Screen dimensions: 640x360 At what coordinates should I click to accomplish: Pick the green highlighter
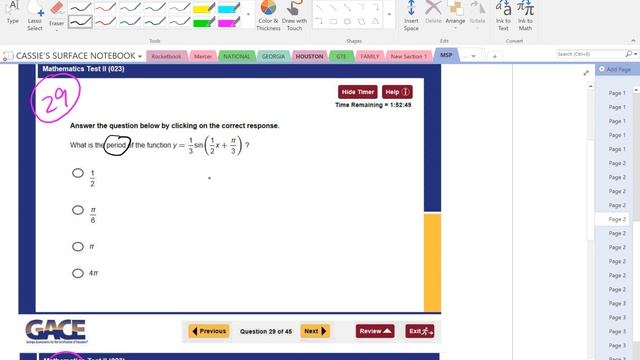pyautogui.click(x=204, y=22)
